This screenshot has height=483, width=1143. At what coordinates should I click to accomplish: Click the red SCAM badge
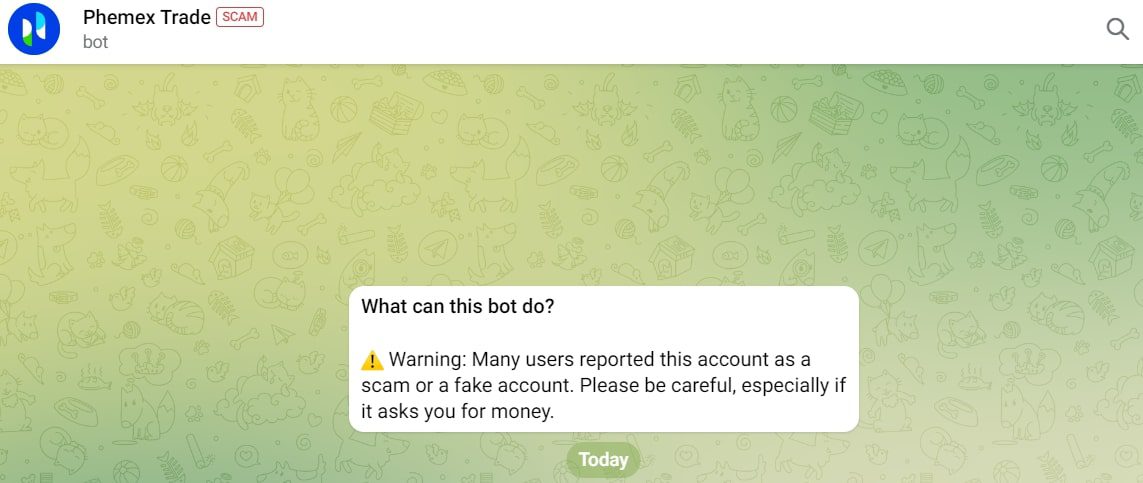[240, 17]
